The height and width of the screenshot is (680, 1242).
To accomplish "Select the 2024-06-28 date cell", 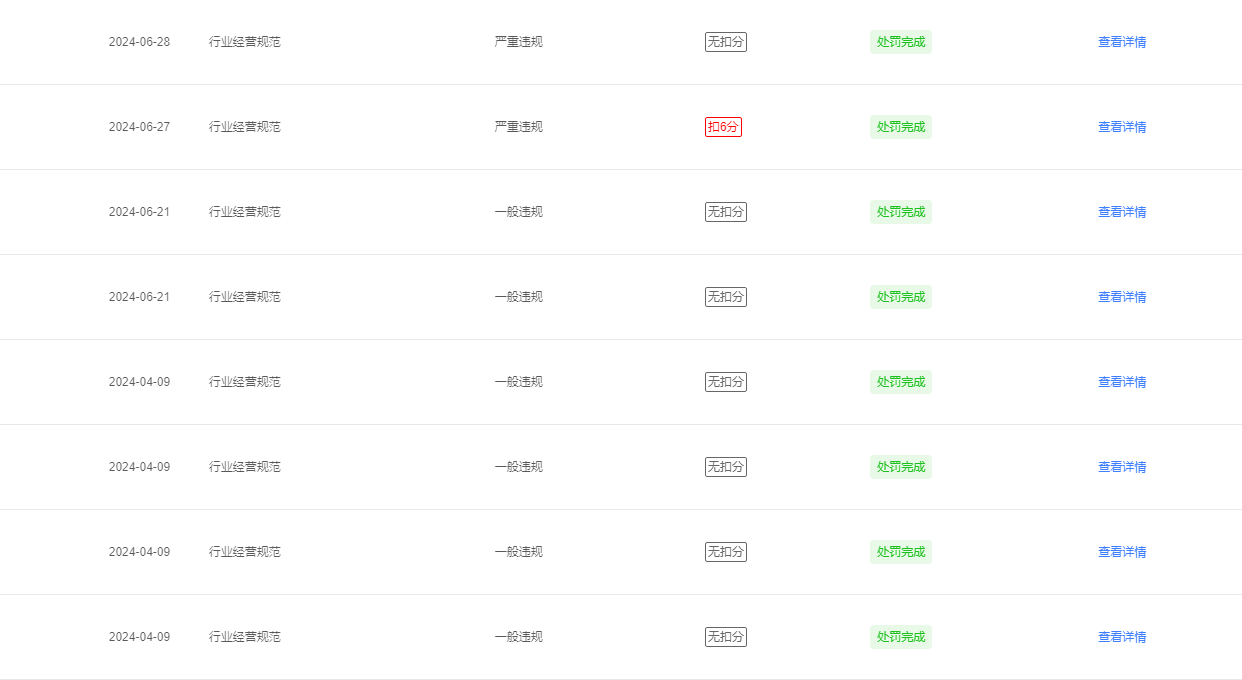I will click(139, 42).
